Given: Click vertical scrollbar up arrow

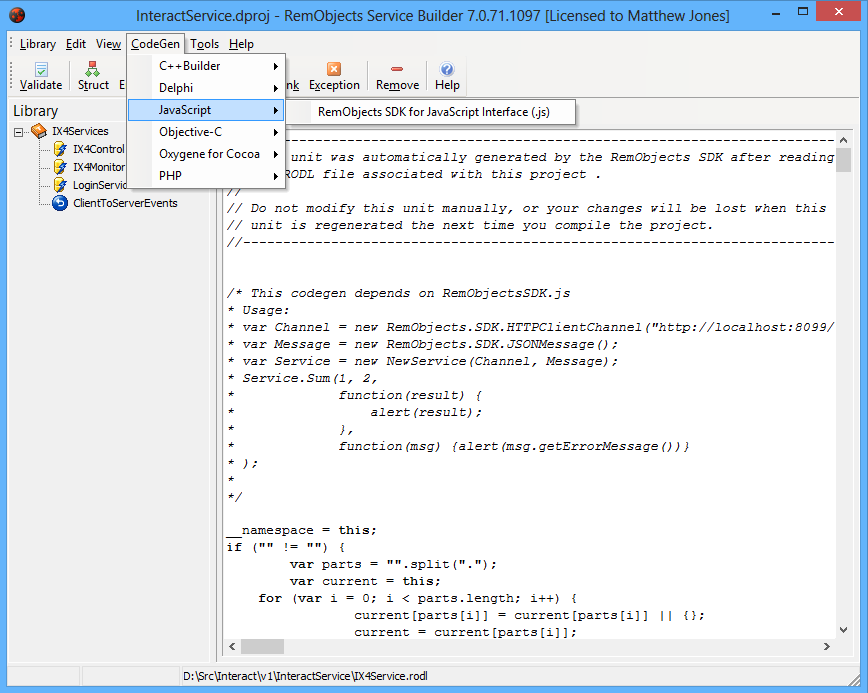Looking at the screenshot, I should pyautogui.click(x=843, y=140).
